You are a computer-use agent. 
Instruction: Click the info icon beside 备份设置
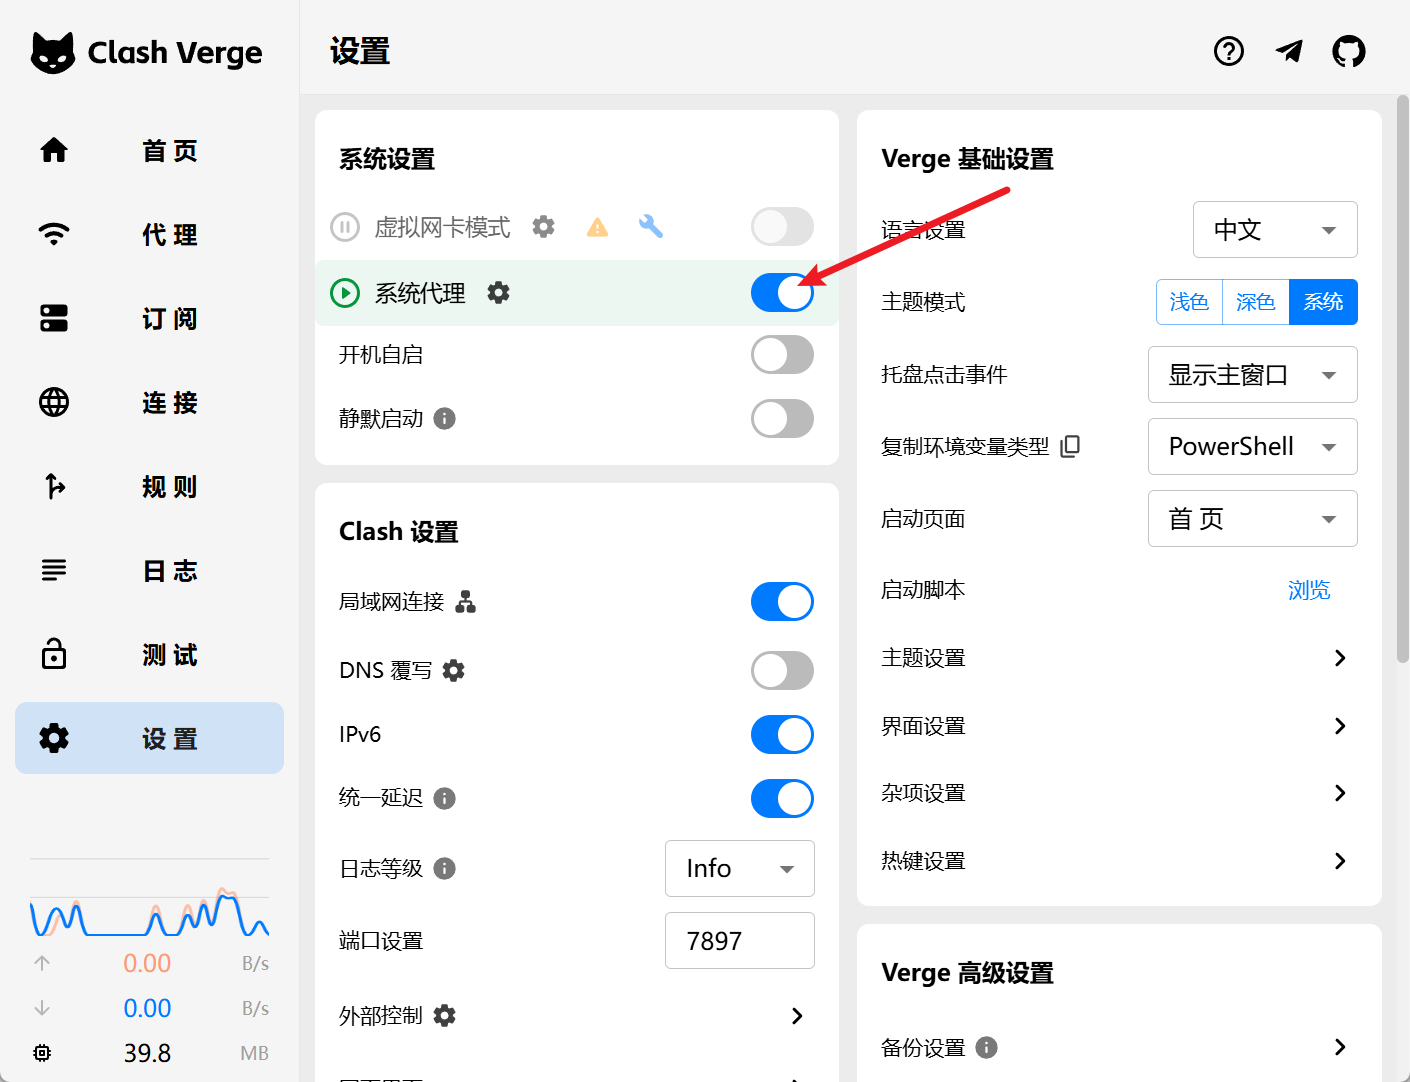click(986, 1047)
